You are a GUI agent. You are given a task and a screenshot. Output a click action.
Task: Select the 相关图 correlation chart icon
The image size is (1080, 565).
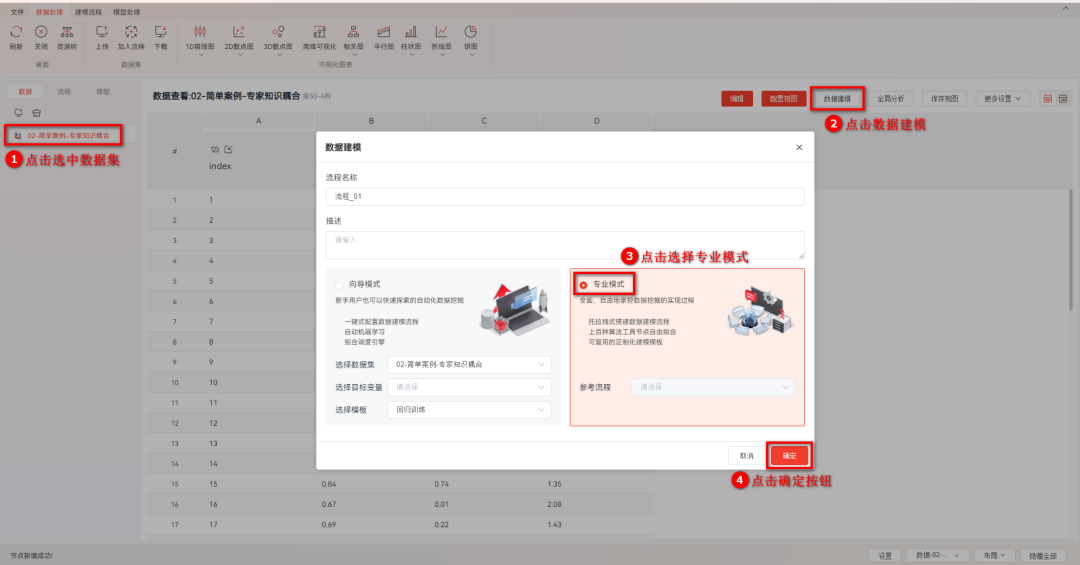pyautogui.click(x=353, y=32)
